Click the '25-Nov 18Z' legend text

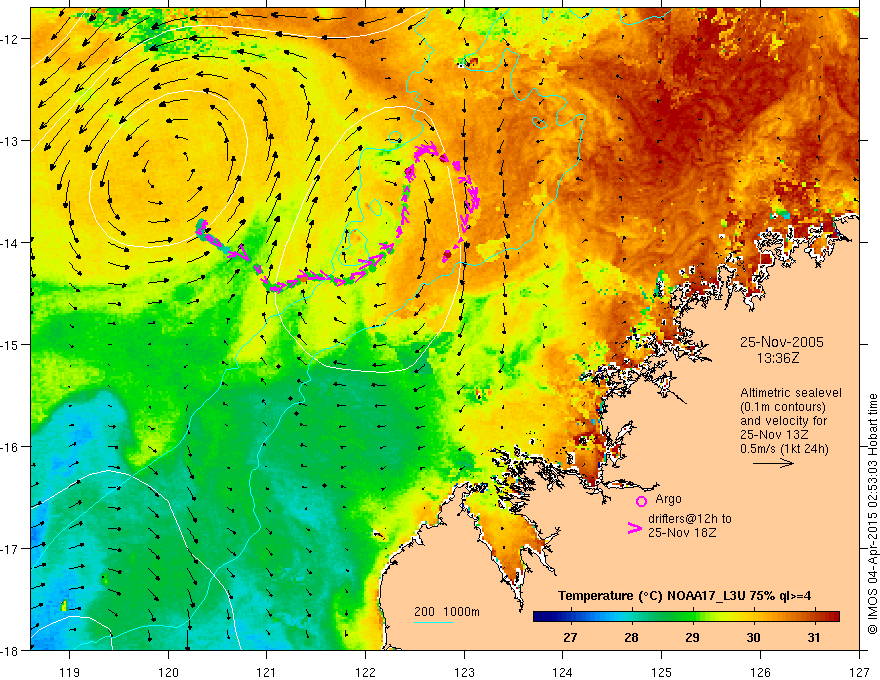pyautogui.click(x=682, y=533)
